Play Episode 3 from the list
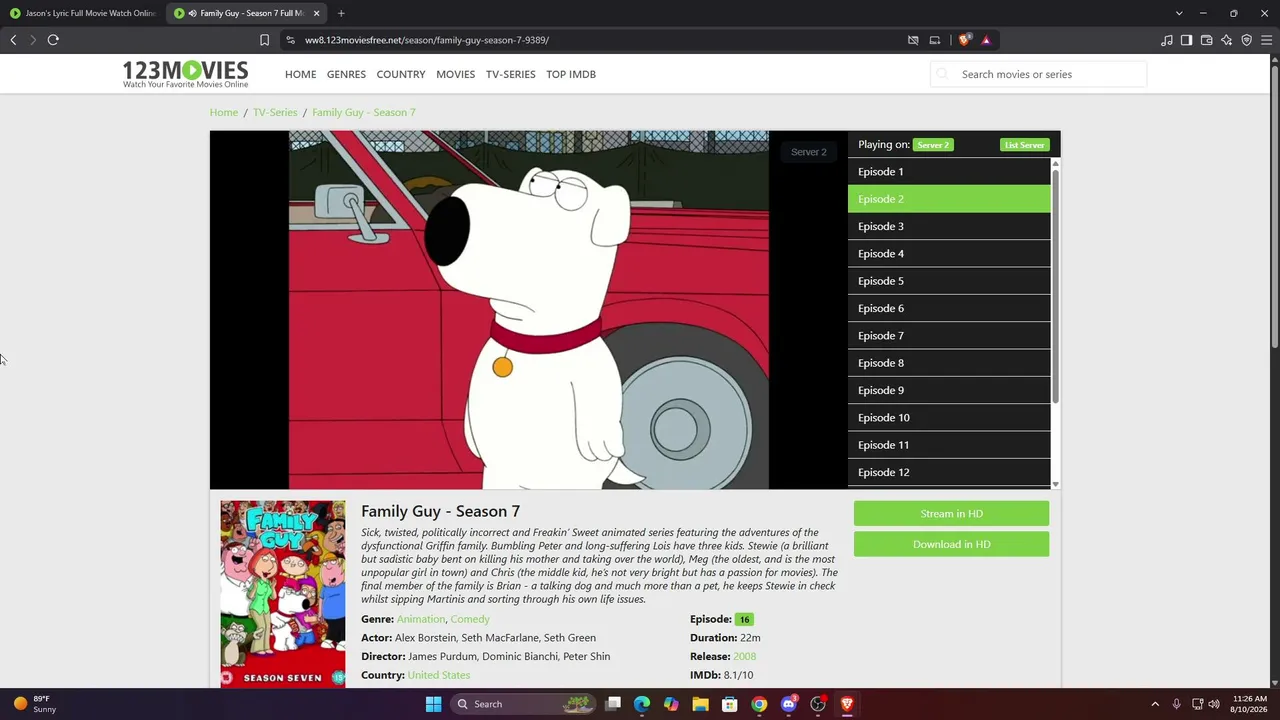 949,226
